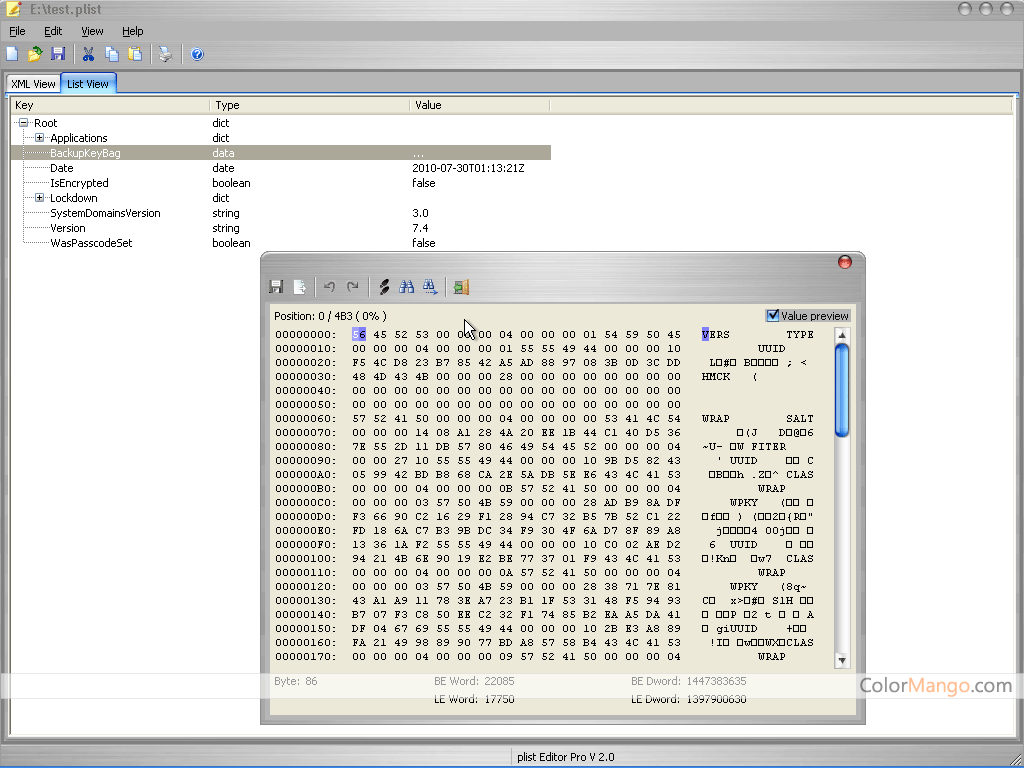This screenshot has width=1024, height=768.
Task: Click the Find binoculars icon in the hex editor
Action: click(407, 287)
